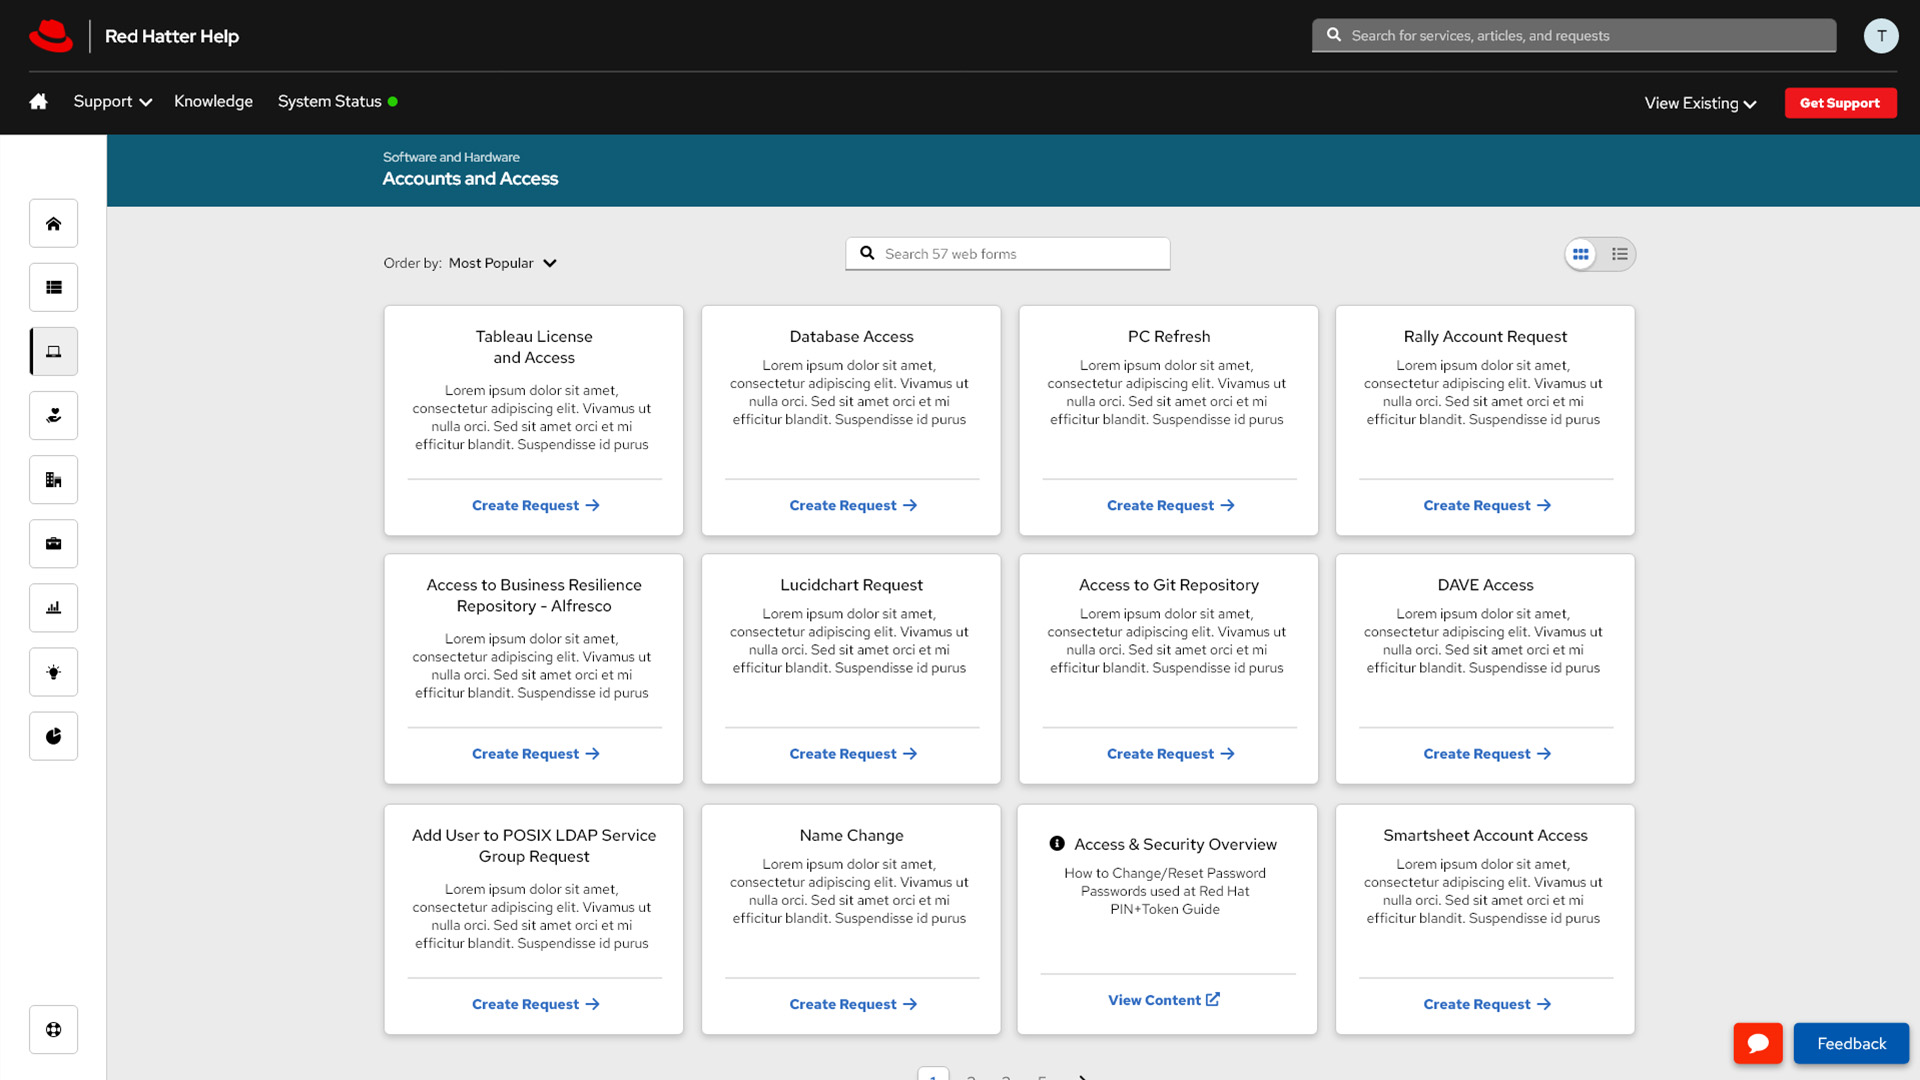Image resolution: width=1920 pixels, height=1080 pixels.
Task: Create Request for Tableau License and Access
Action: tap(535, 505)
